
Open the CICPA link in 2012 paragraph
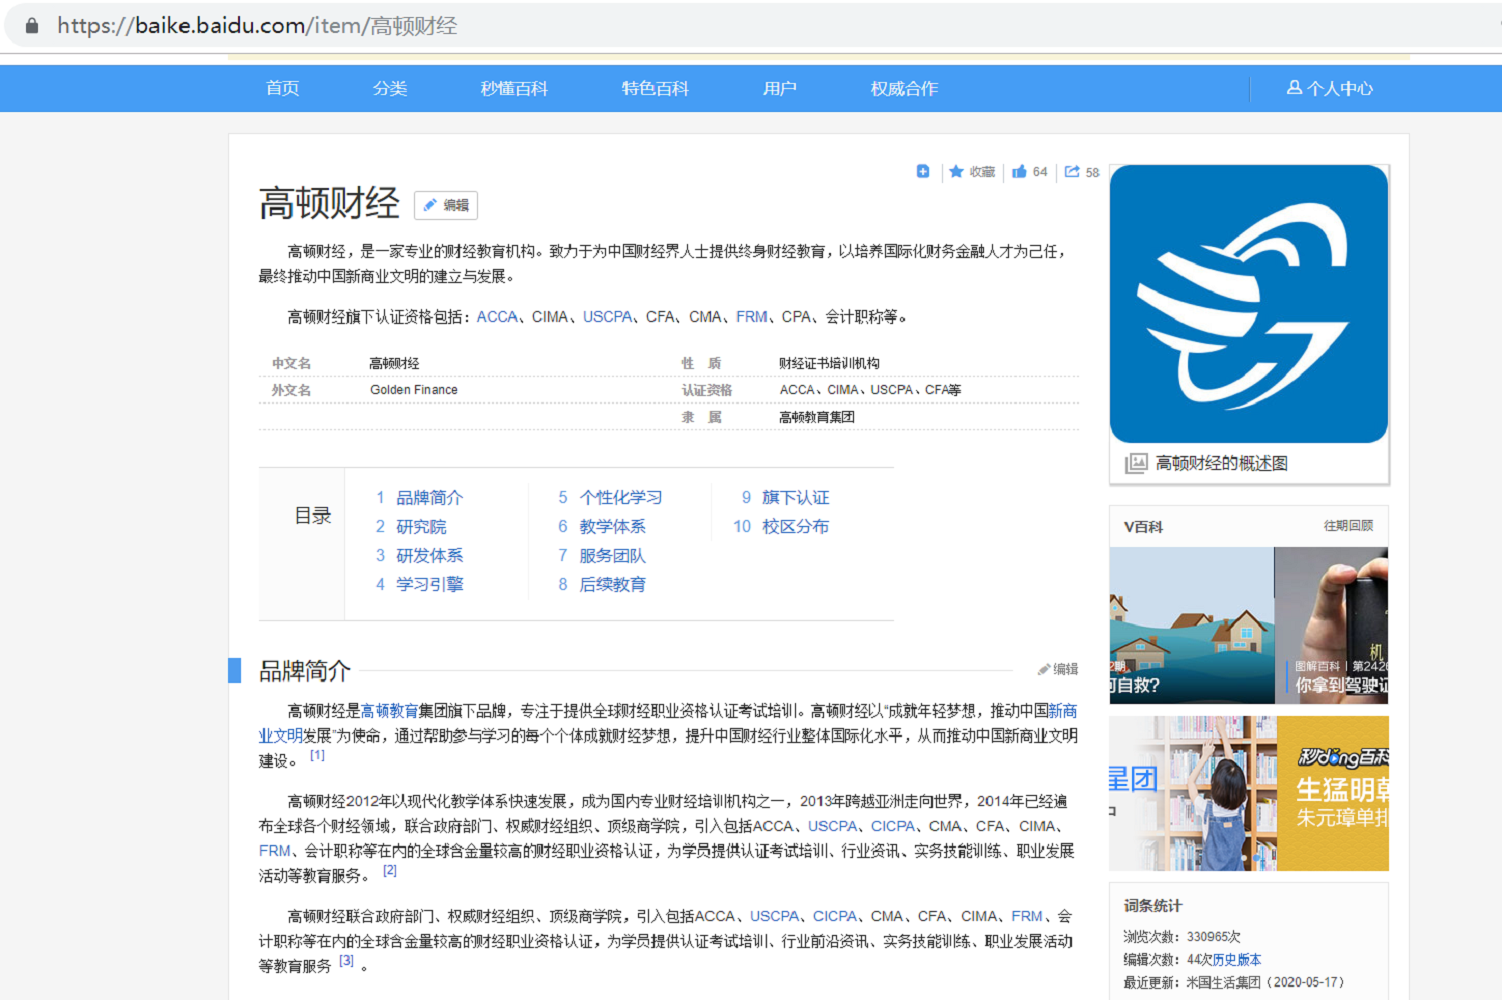tap(893, 826)
